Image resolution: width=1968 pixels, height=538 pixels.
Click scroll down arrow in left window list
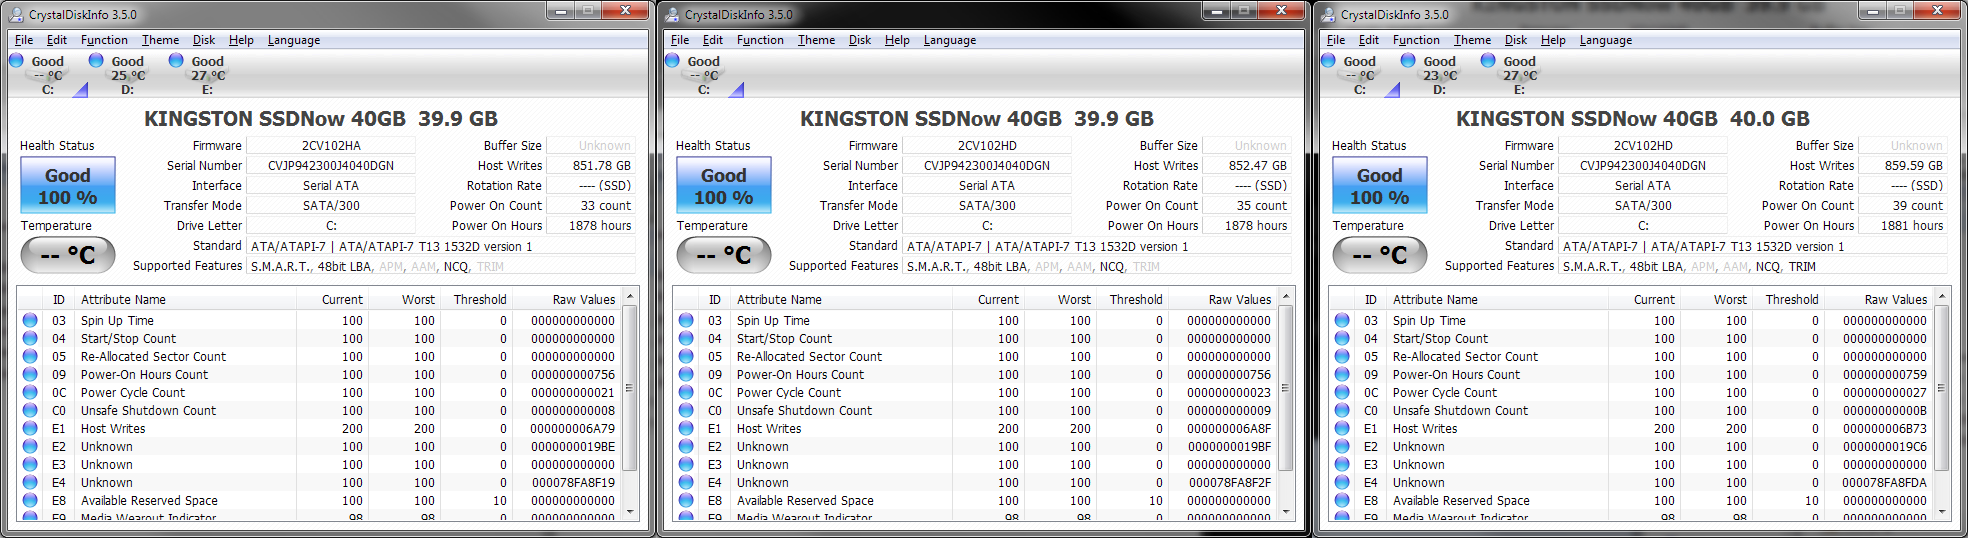pyautogui.click(x=630, y=511)
